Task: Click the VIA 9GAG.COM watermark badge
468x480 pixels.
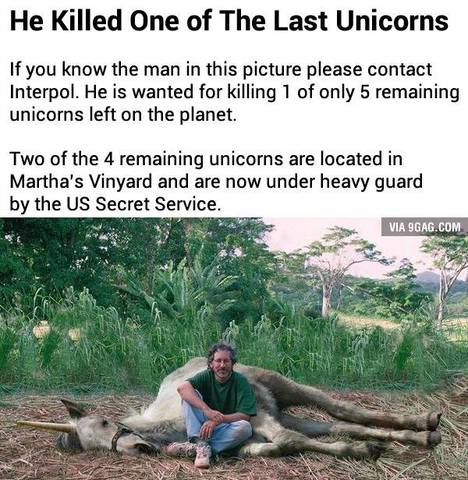Action: coord(425,227)
